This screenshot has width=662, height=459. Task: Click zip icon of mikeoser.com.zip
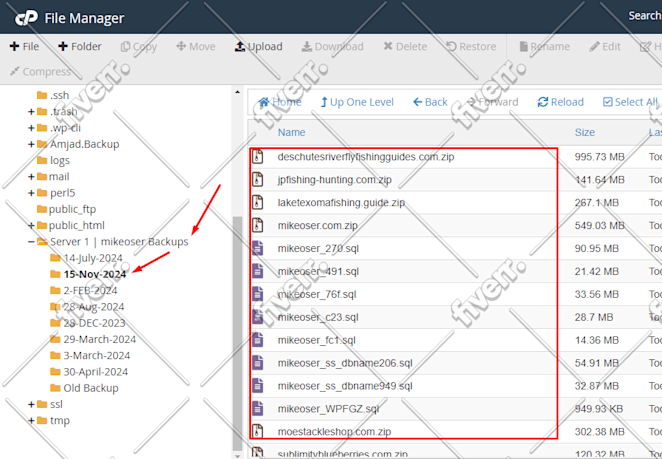coord(258,225)
